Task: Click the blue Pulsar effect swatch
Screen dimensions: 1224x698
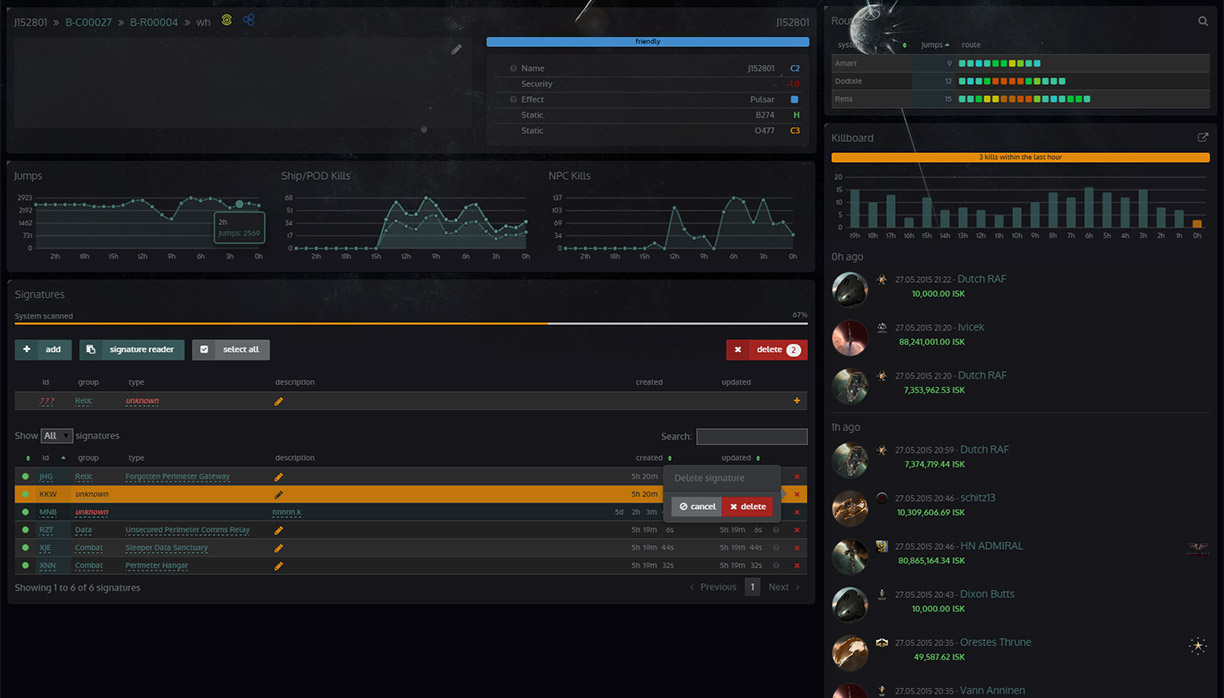Action: pyautogui.click(x=795, y=100)
